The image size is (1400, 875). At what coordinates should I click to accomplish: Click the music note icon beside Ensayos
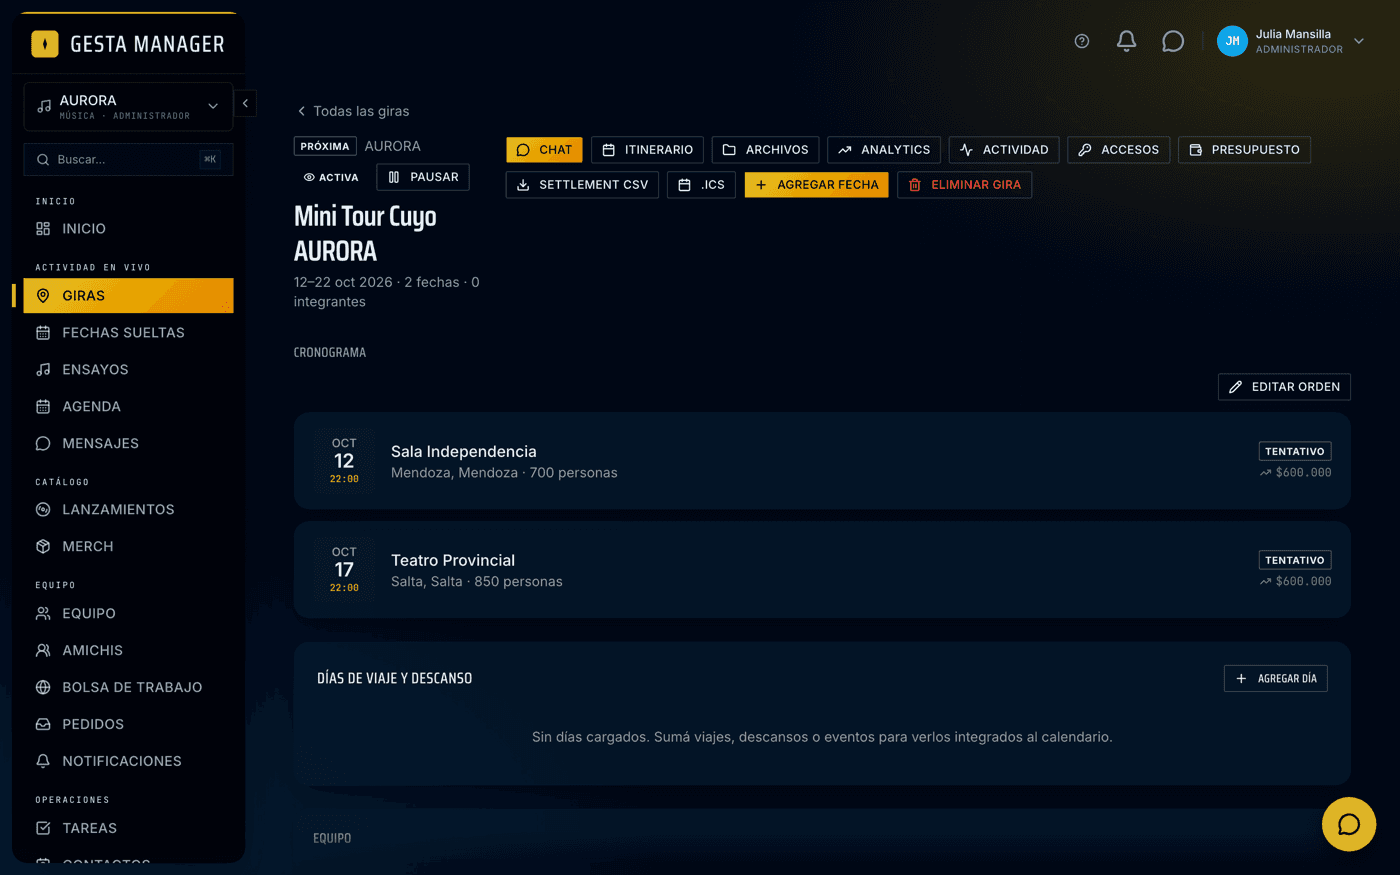(43, 370)
